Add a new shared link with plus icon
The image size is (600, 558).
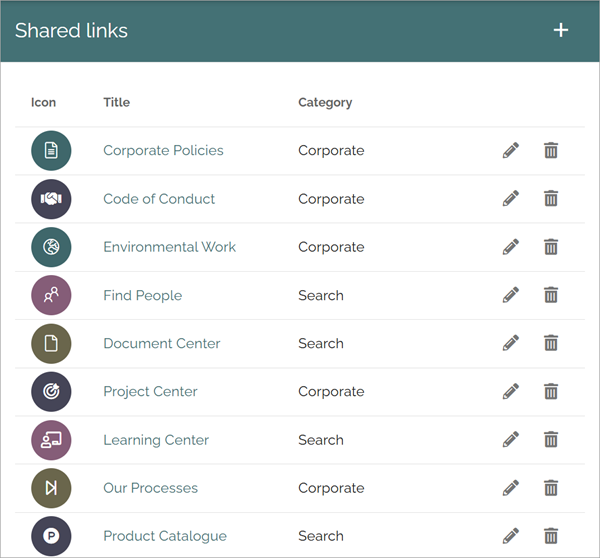tap(561, 30)
